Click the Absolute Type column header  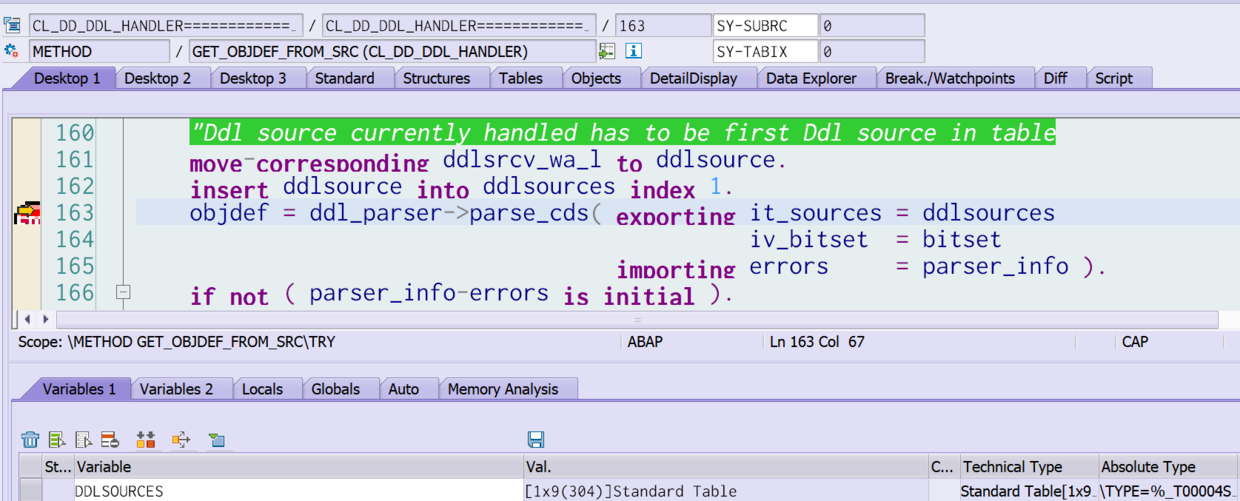tap(1168, 466)
